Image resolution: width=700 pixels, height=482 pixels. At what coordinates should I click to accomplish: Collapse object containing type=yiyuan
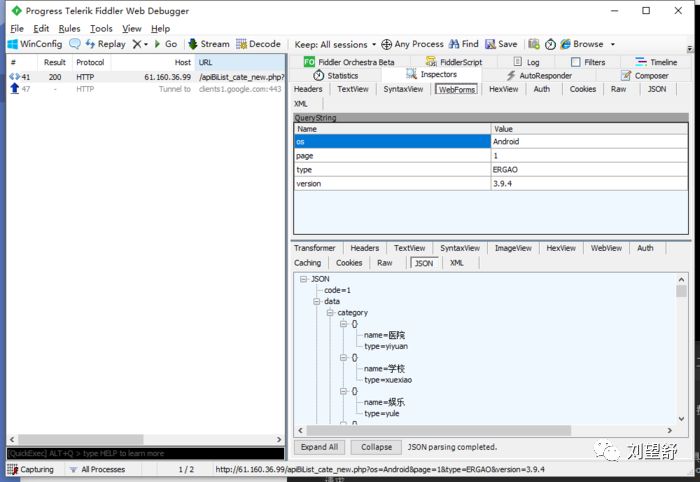tap(343, 324)
